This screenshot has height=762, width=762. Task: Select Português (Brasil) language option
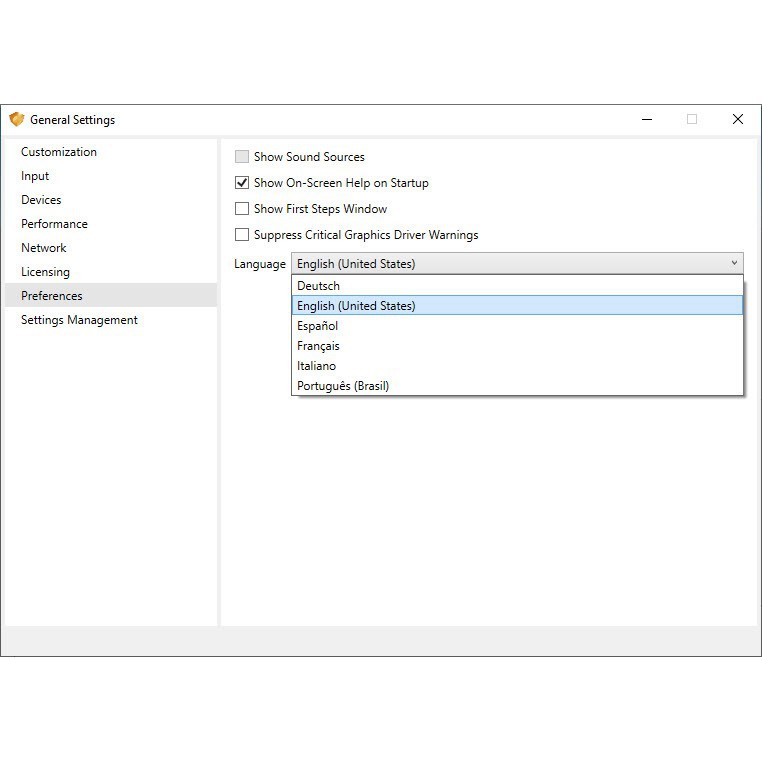tap(342, 386)
